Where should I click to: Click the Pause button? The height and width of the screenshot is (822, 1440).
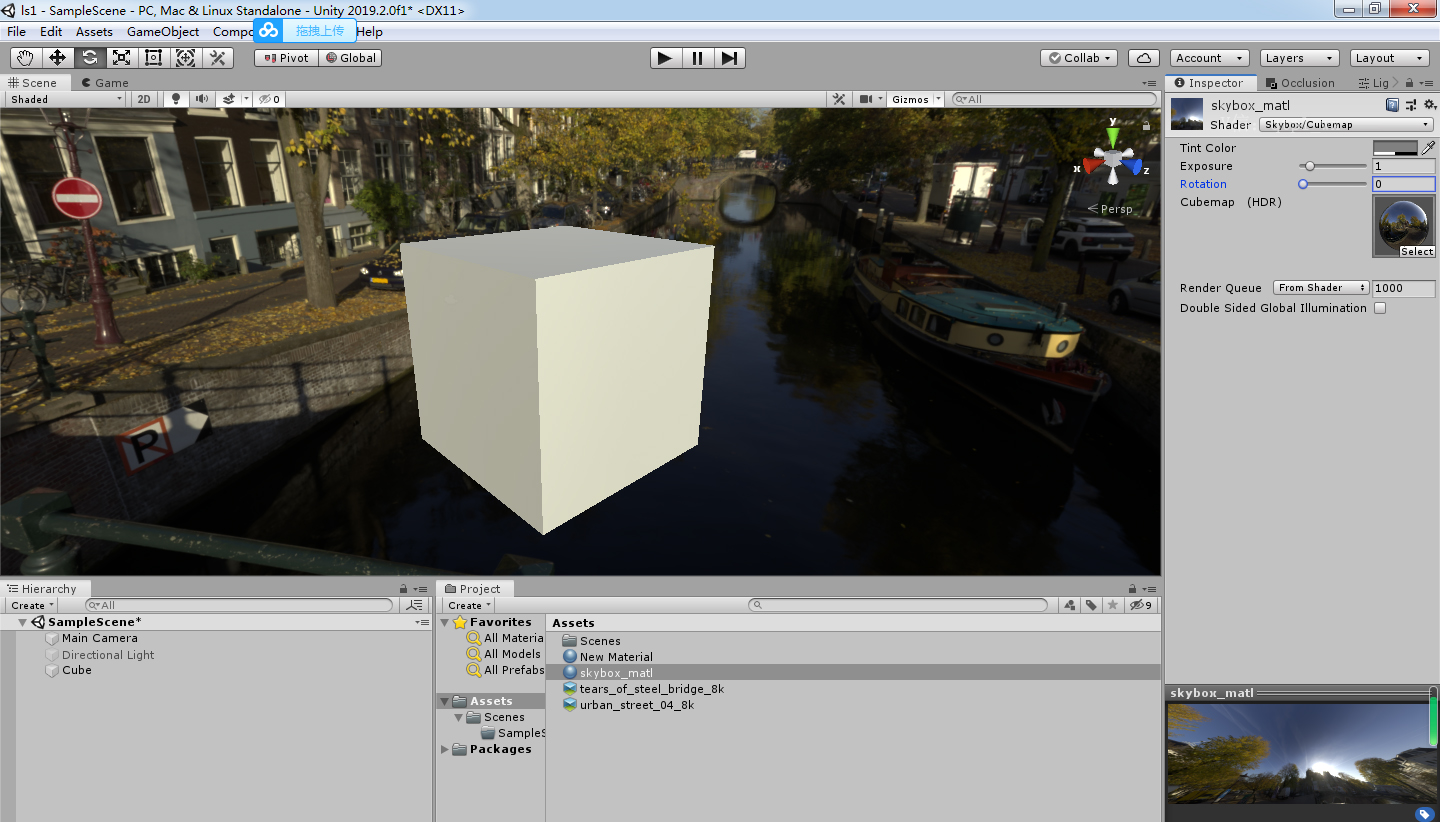pyautogui.click(x=697, y=58)
